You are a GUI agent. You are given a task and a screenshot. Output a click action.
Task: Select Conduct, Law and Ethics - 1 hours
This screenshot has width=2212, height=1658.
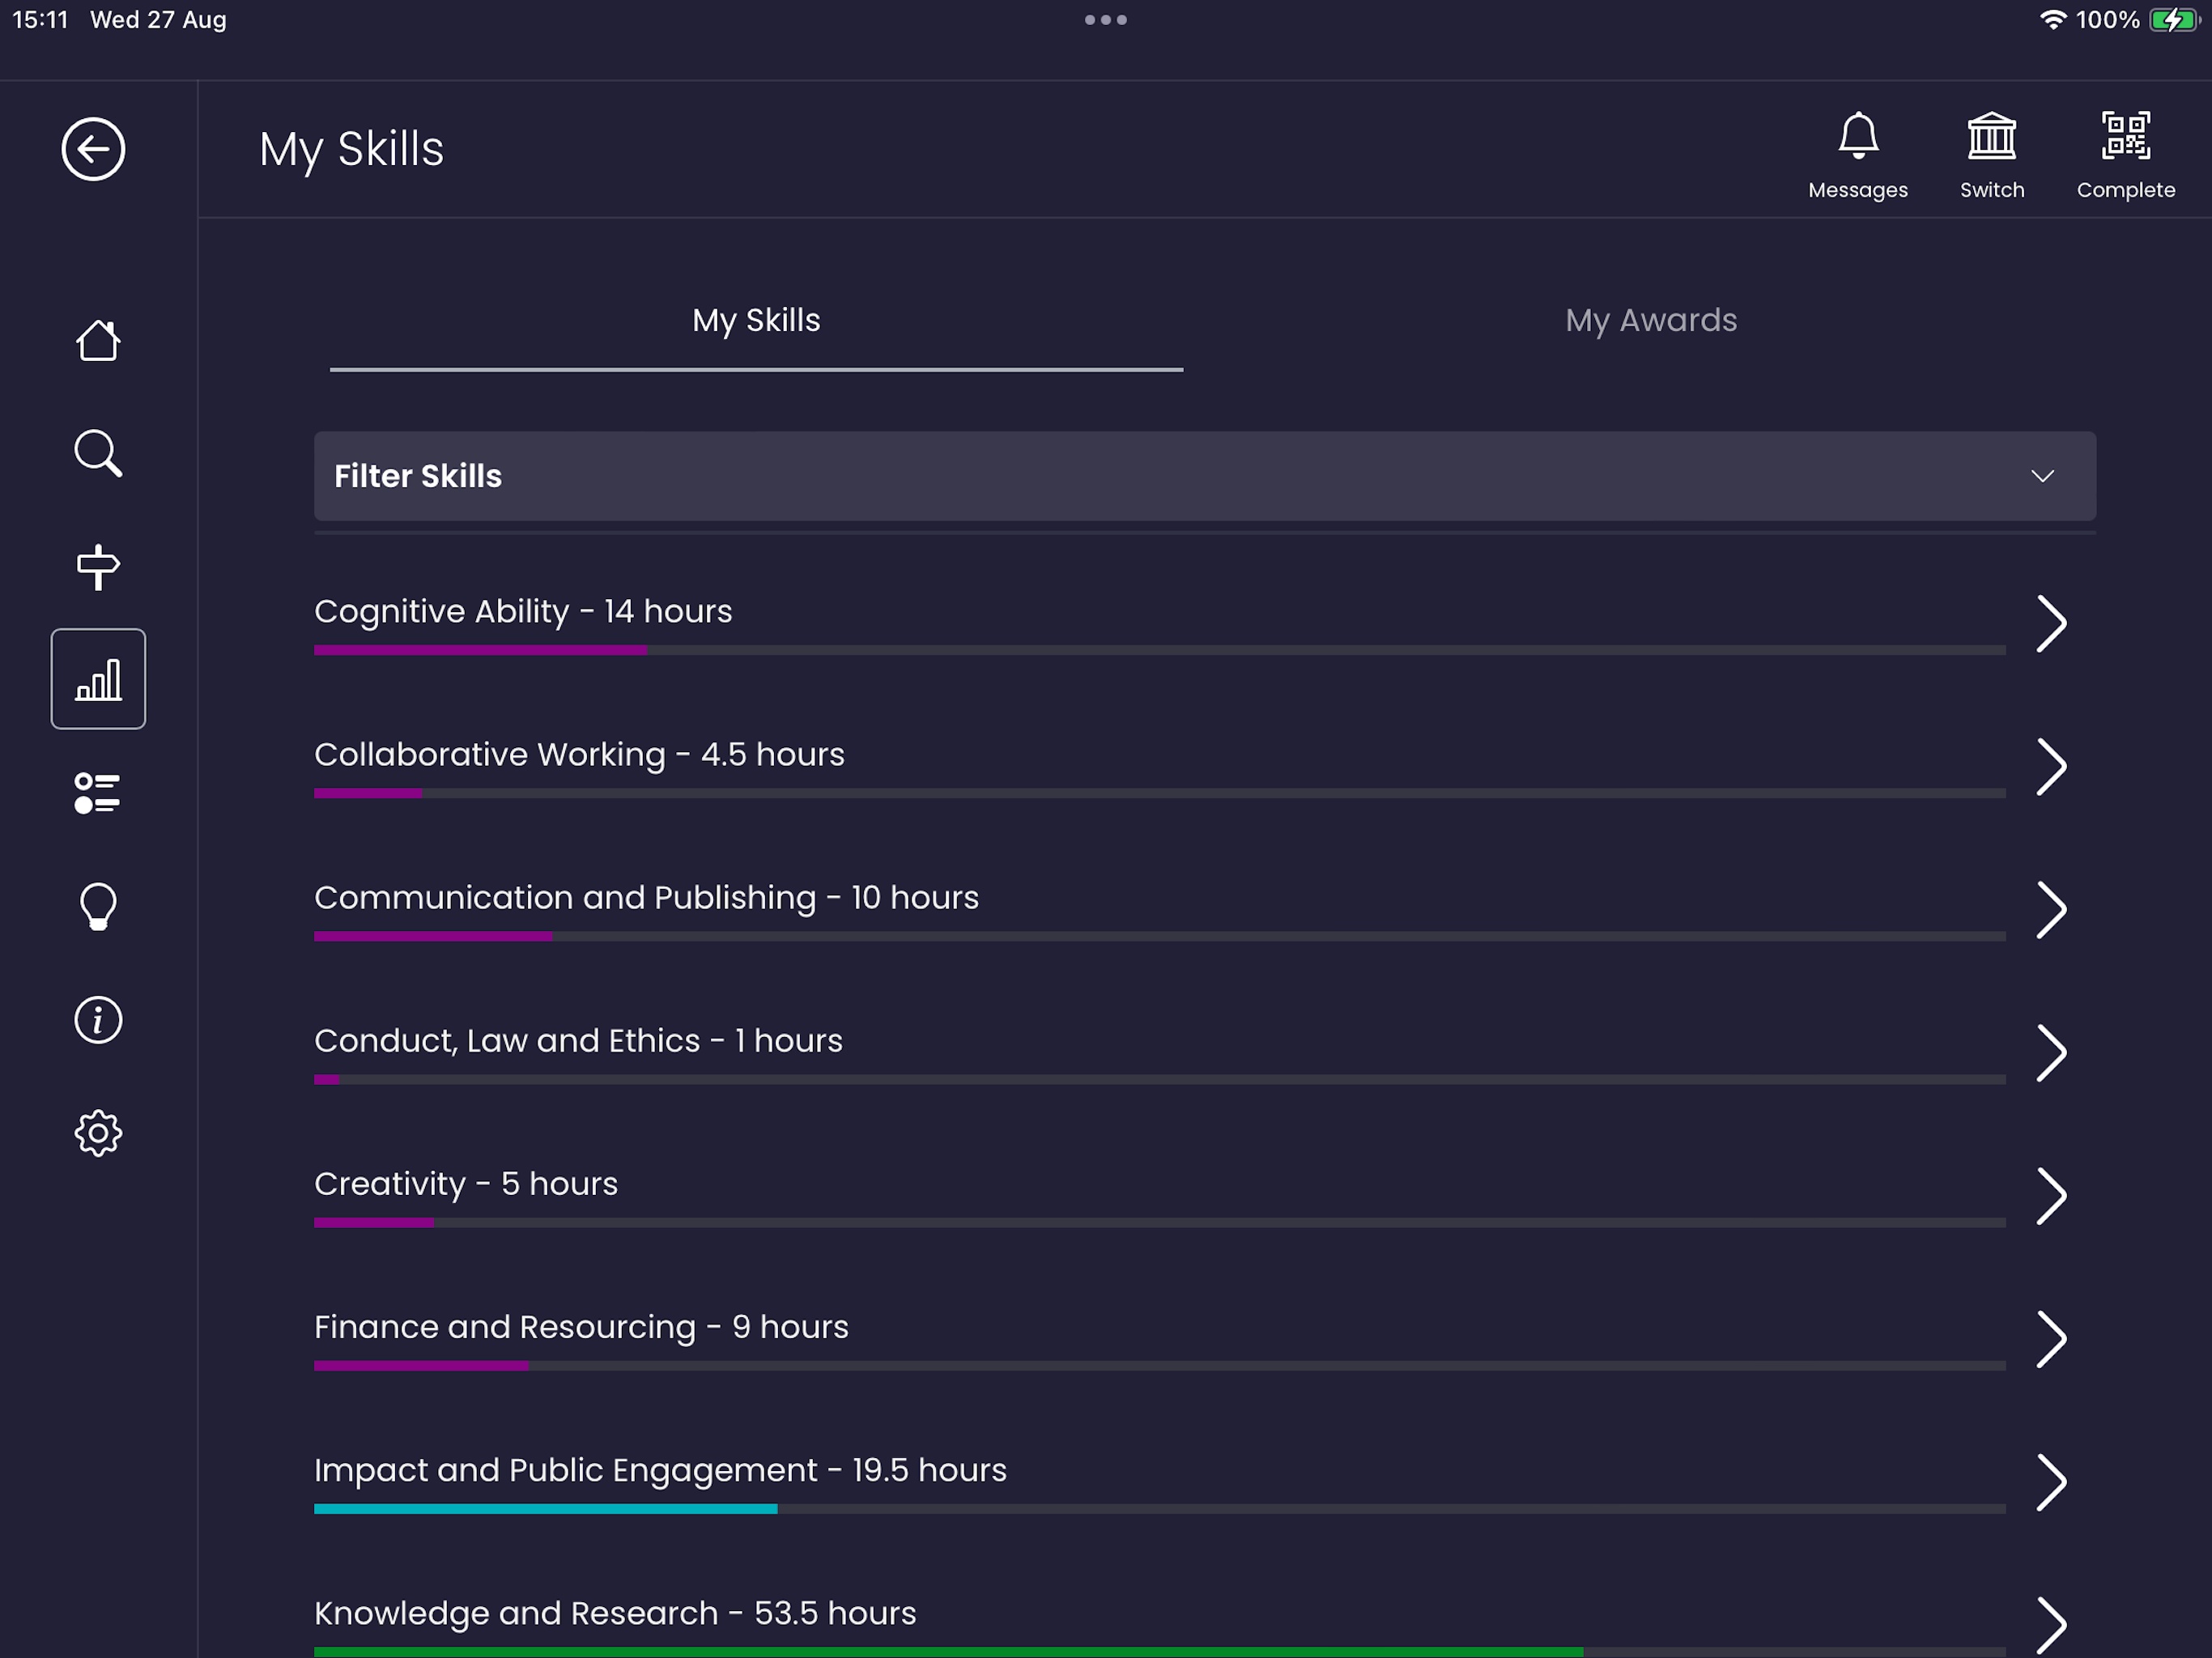pos(578,1040)
